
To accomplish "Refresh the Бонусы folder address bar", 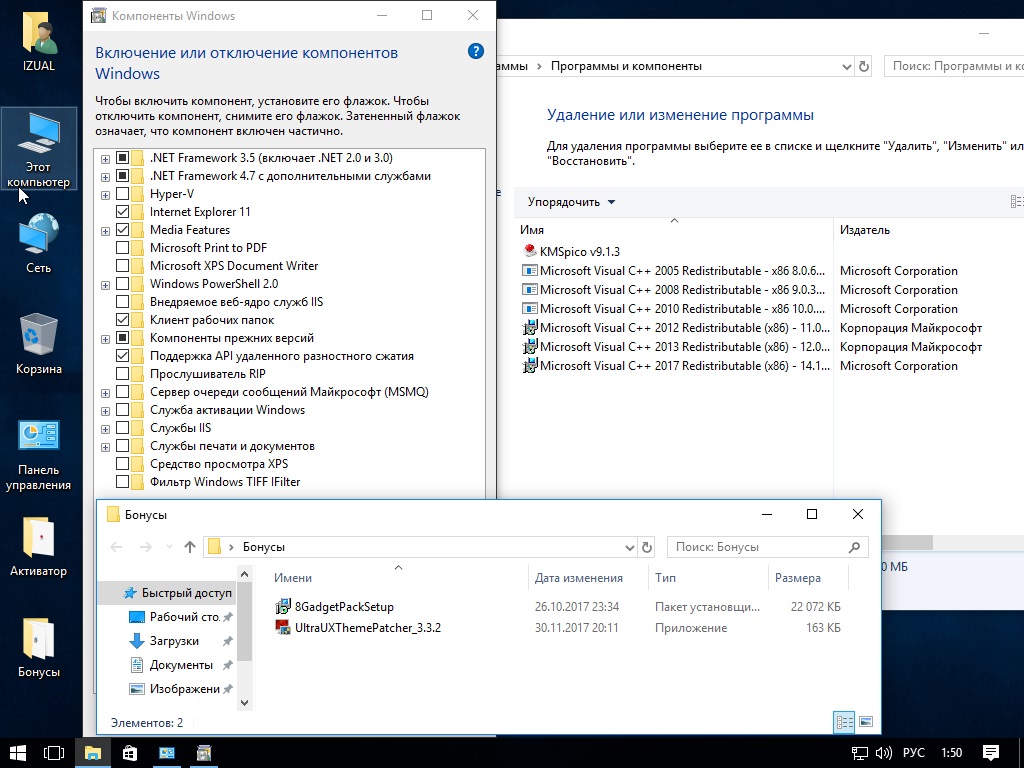I will 647,547.
